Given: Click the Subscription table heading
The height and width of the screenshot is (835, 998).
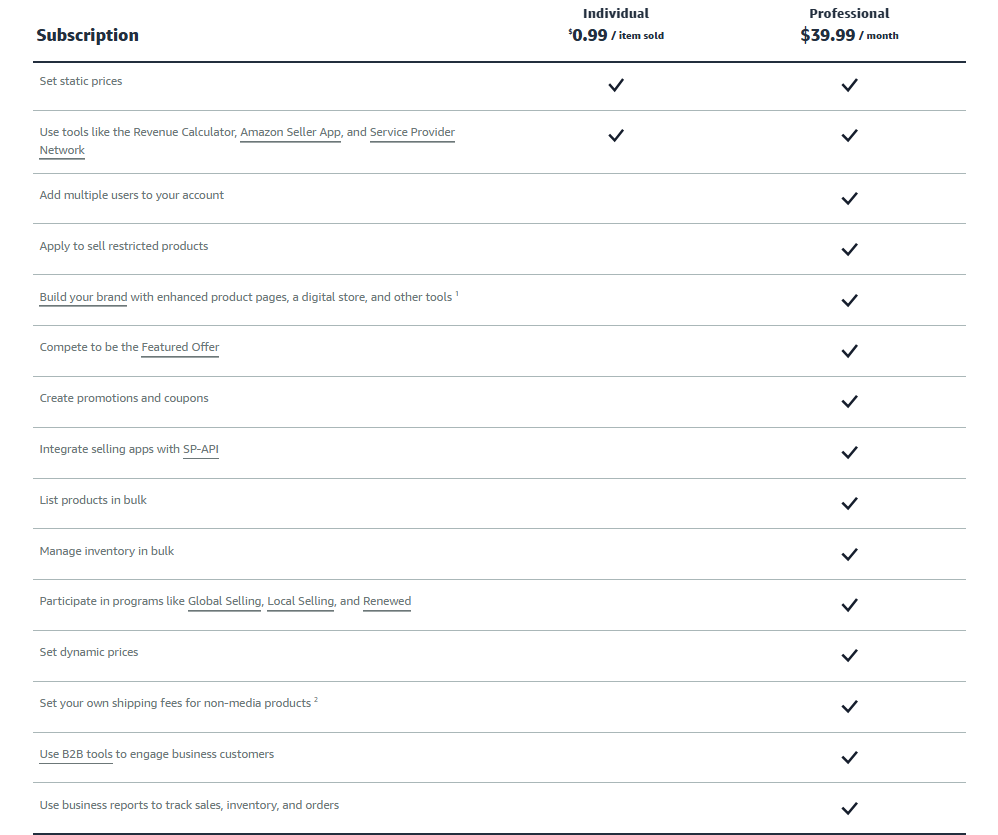Looking at the screenshot, I should point(87,35).
